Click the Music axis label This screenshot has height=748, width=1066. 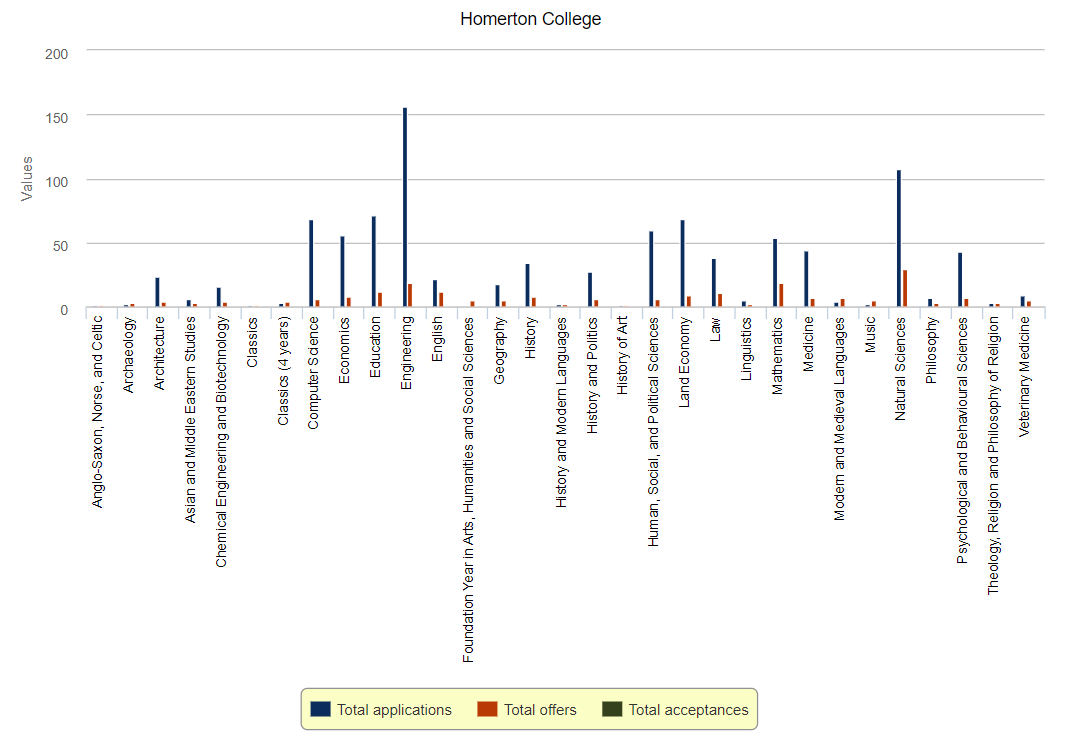870,335
